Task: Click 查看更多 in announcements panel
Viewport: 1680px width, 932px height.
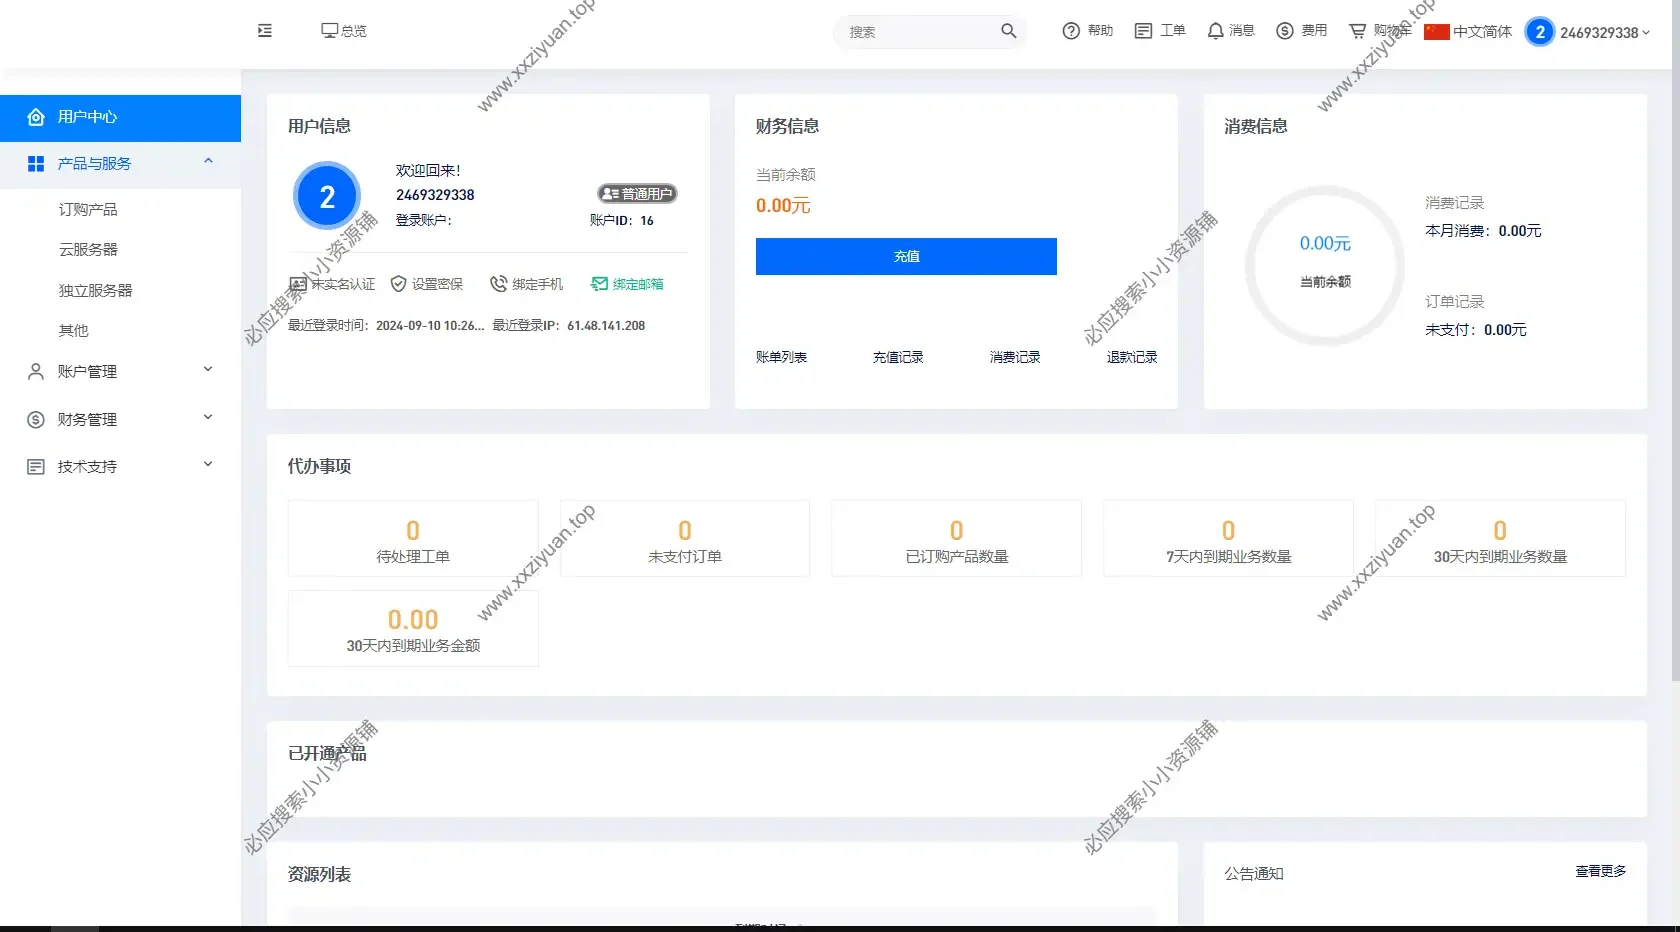Action: click(x=1600, y=871)
